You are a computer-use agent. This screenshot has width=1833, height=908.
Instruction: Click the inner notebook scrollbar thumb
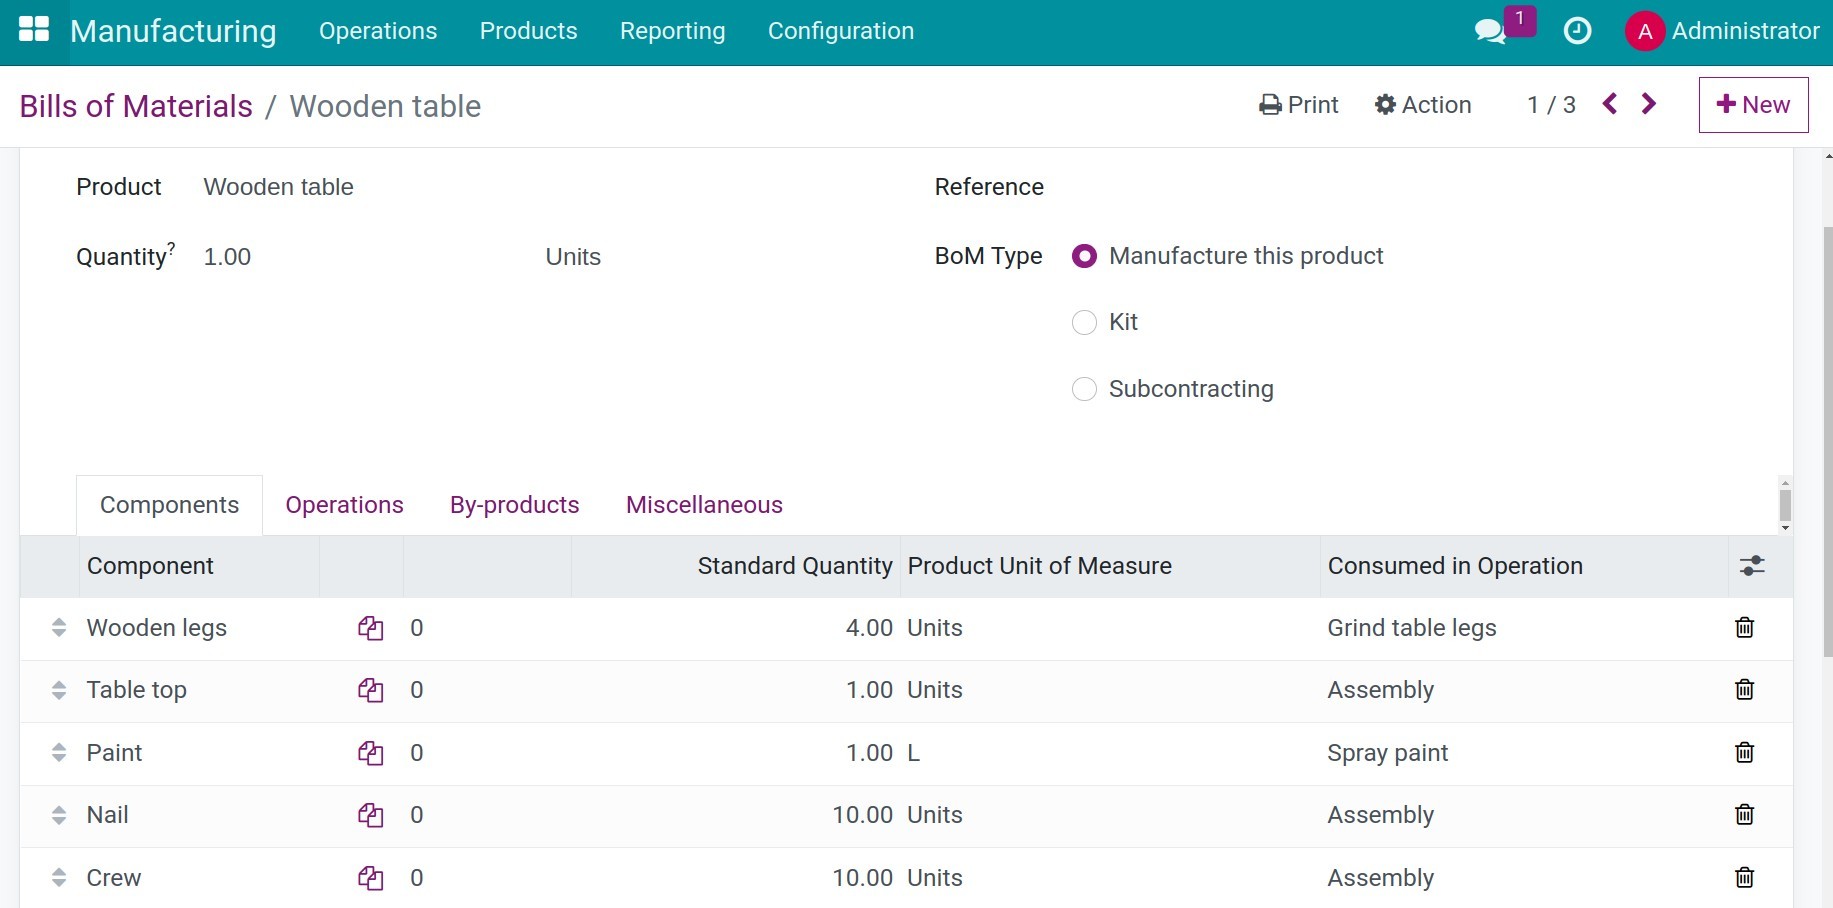[x=1785, y=505]
